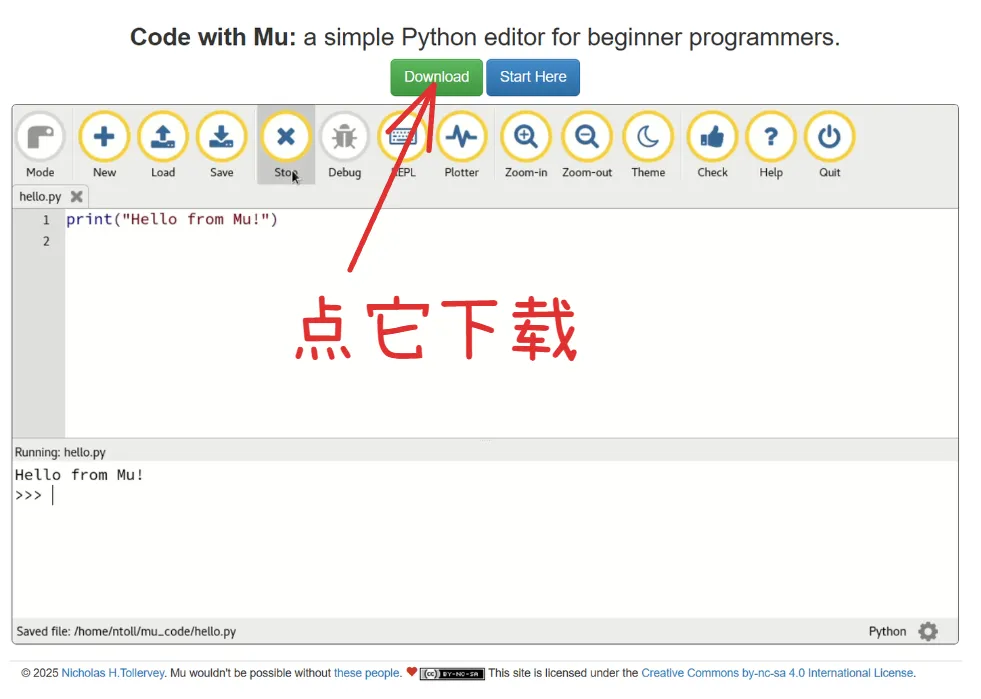Image resolution: width=981 pixels, height=699 pixels.
Task: Open the Creative Commons license link
Action: tap(777, 673)
